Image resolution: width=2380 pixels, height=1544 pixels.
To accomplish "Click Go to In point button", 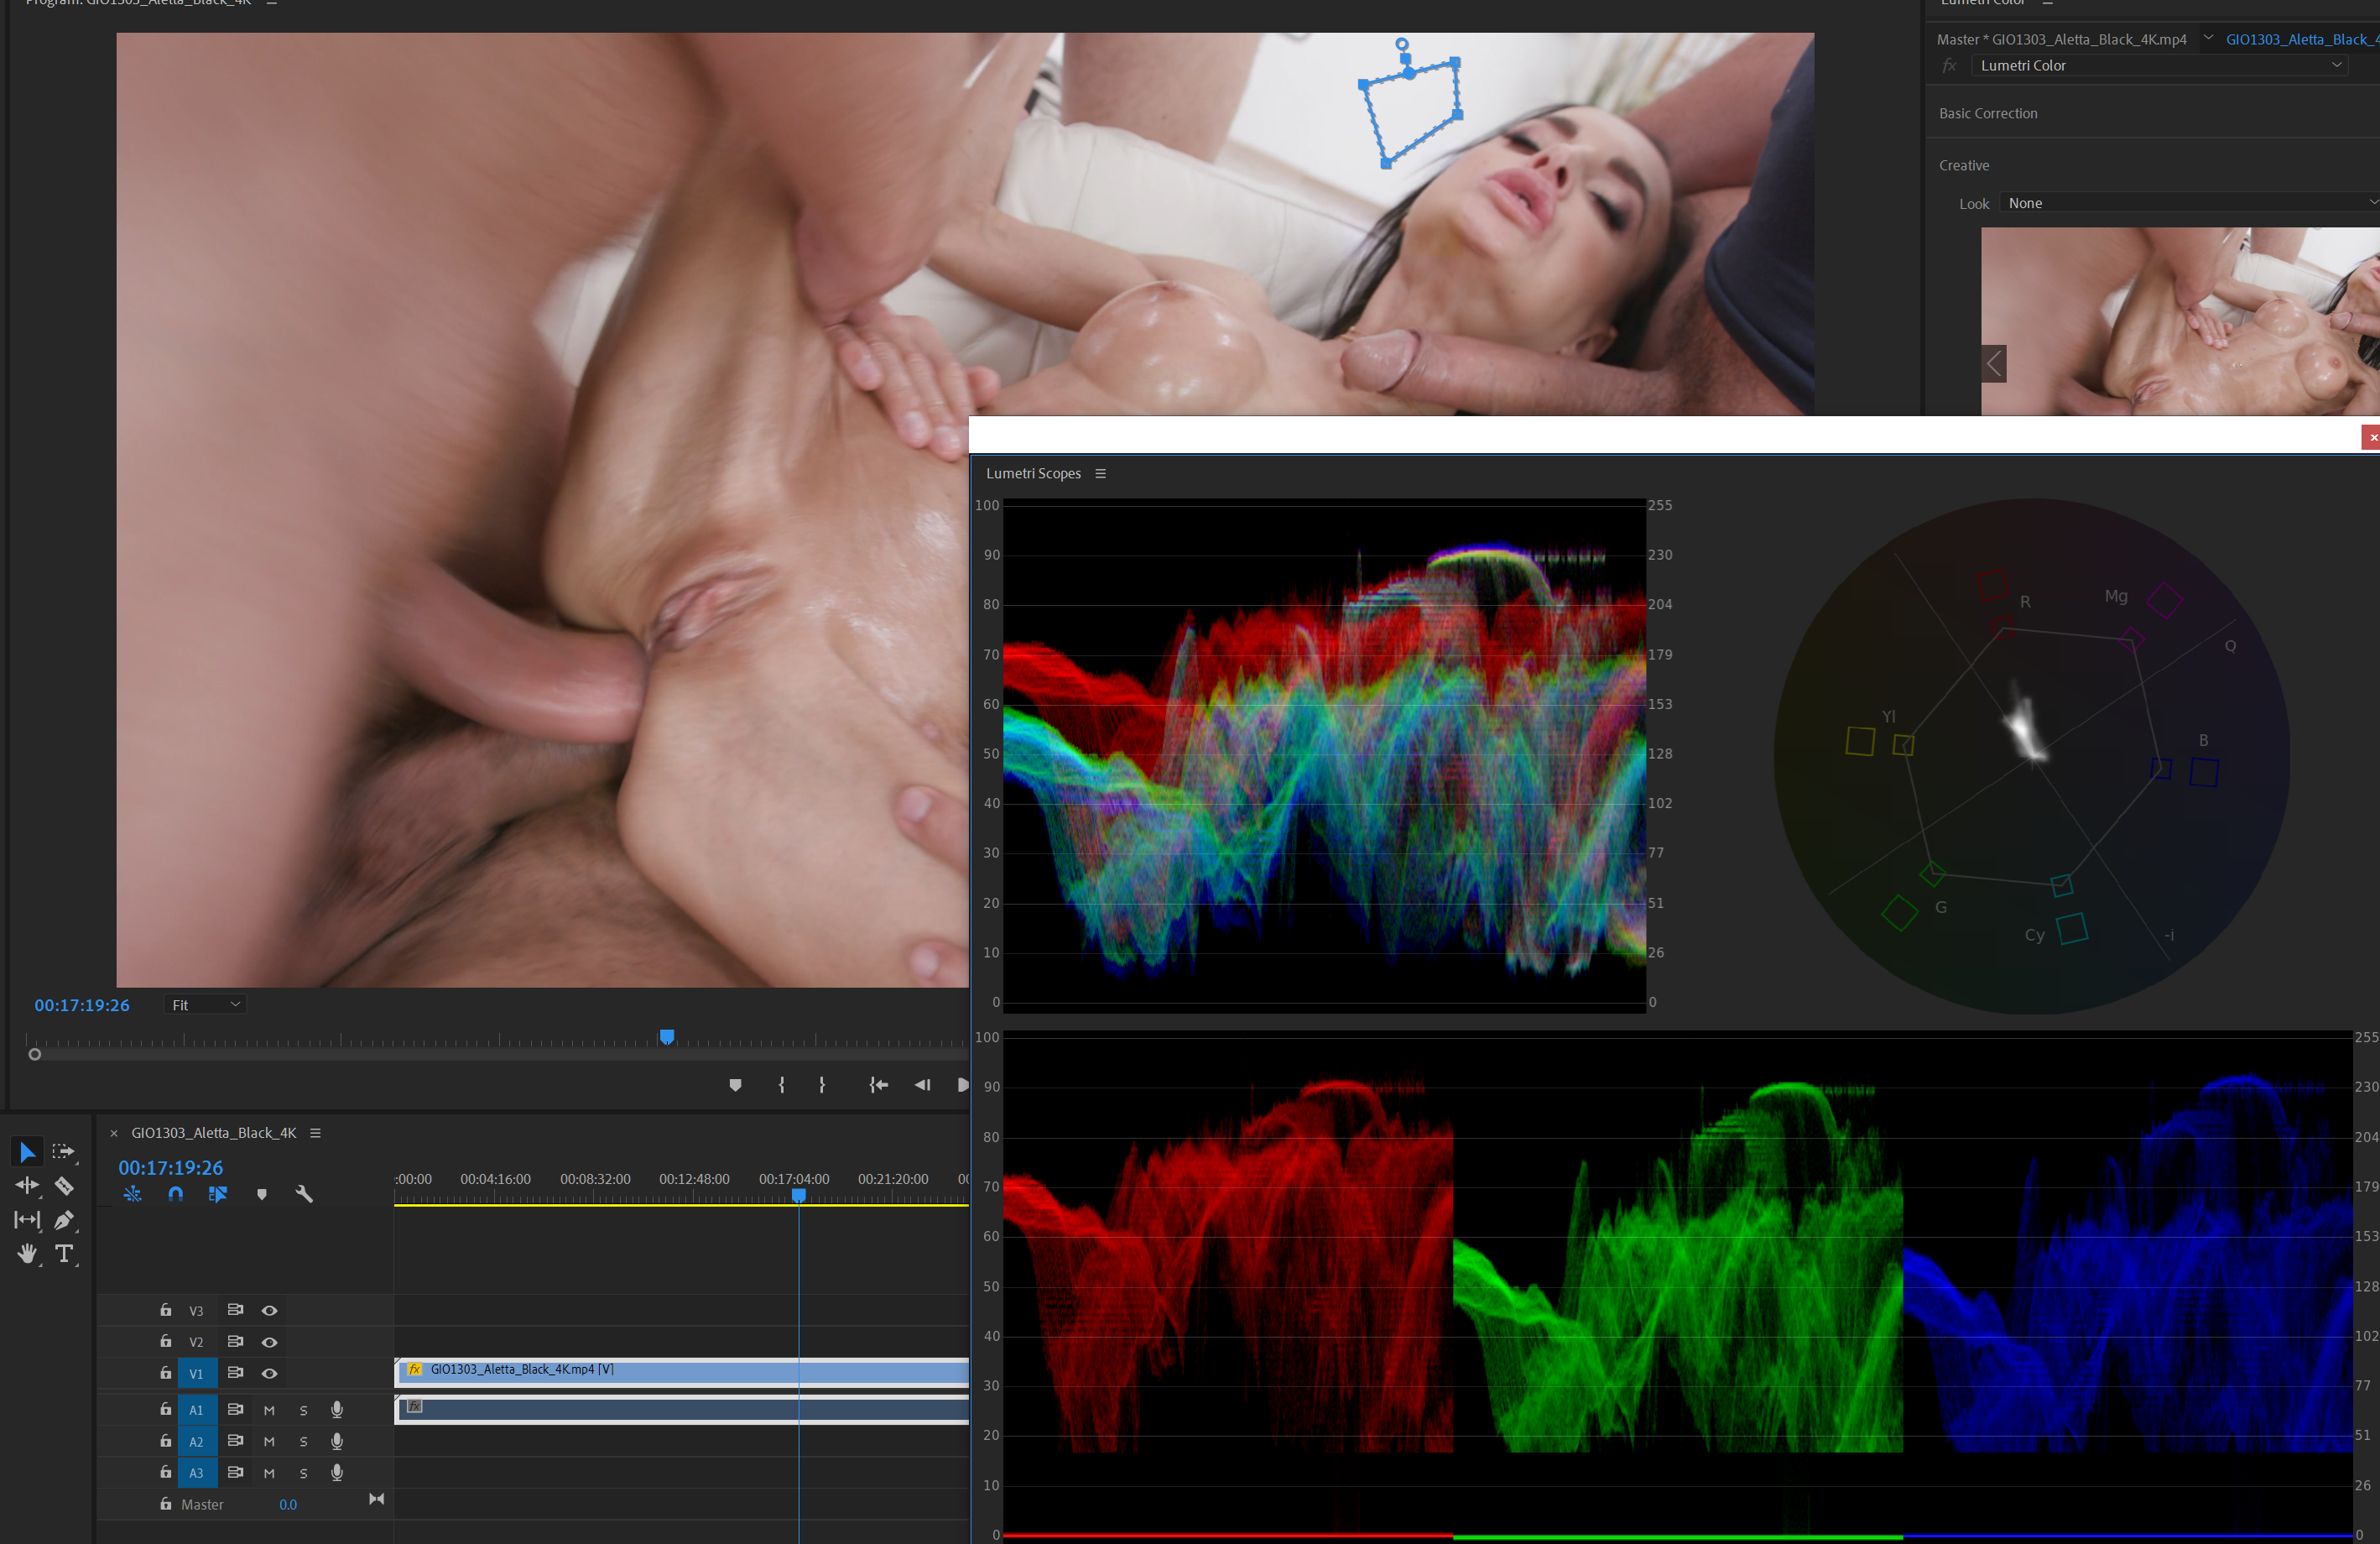I will pyautogui.click(x=878, y=1085).
